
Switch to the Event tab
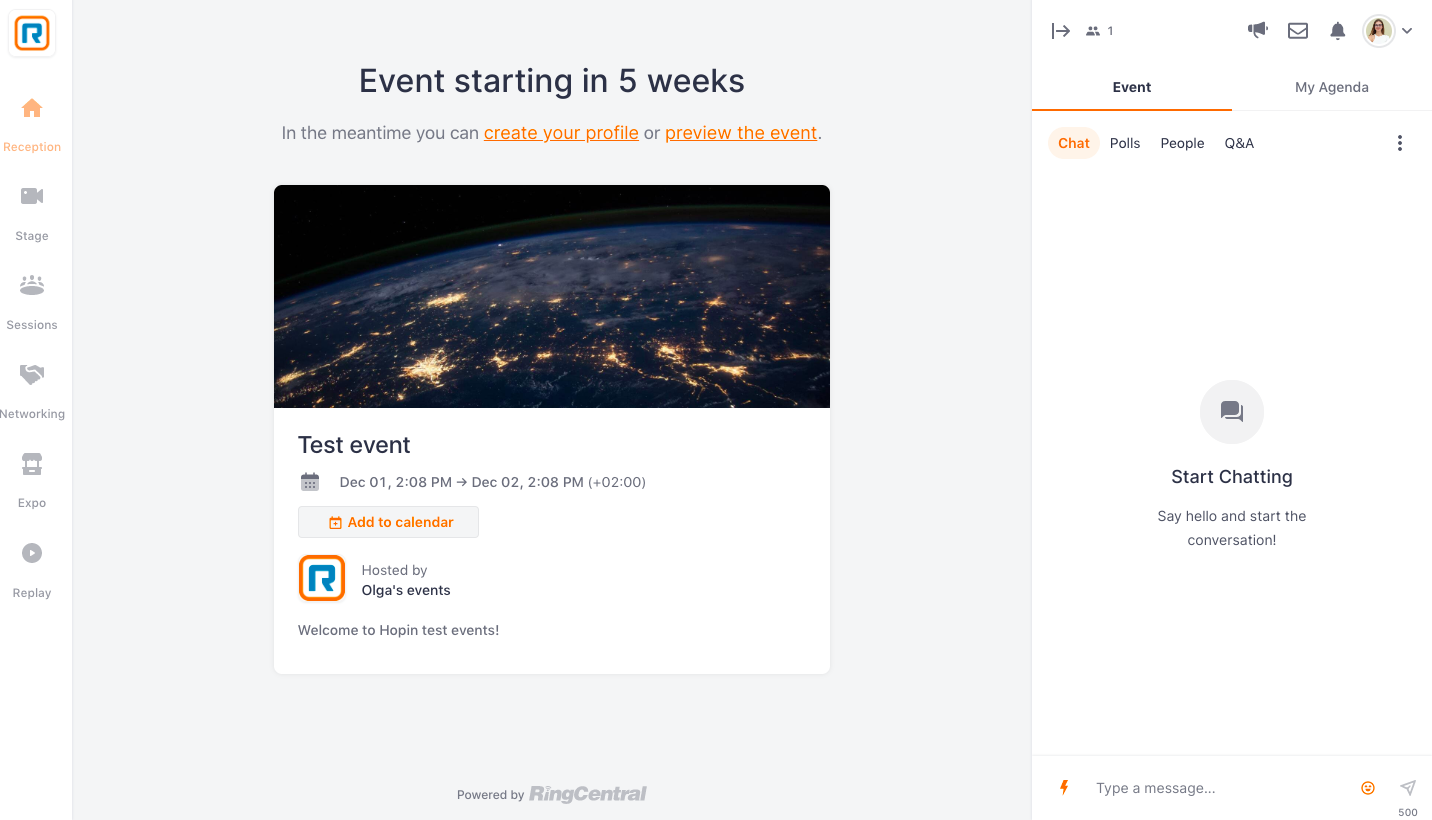[1132, 87]
